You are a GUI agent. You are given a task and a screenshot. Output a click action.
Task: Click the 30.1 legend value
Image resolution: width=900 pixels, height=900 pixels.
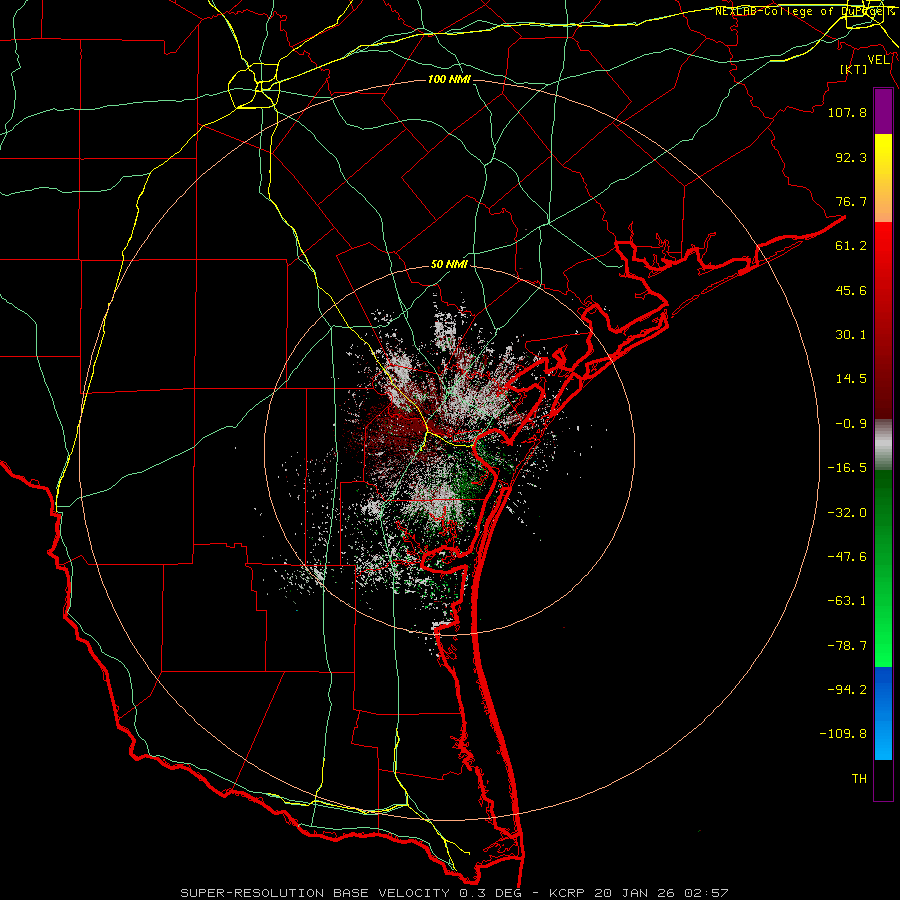click(x=851, y=335)
